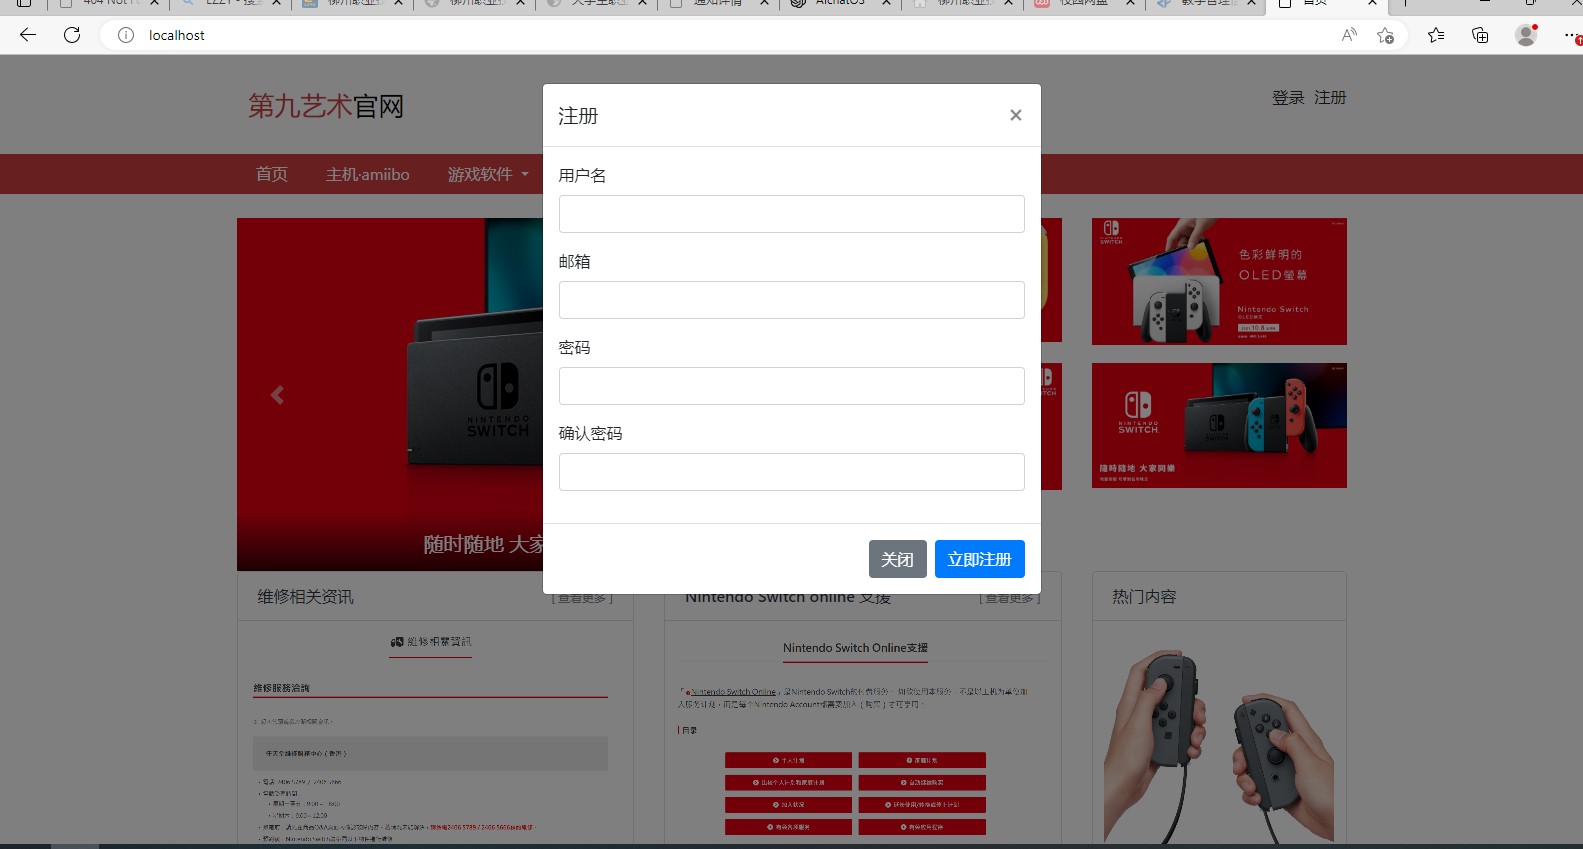Image resolution: width=1583 pixels, height=849 pixels.
Task: Click the 密码 field above 确认密码
Action: 792,386
